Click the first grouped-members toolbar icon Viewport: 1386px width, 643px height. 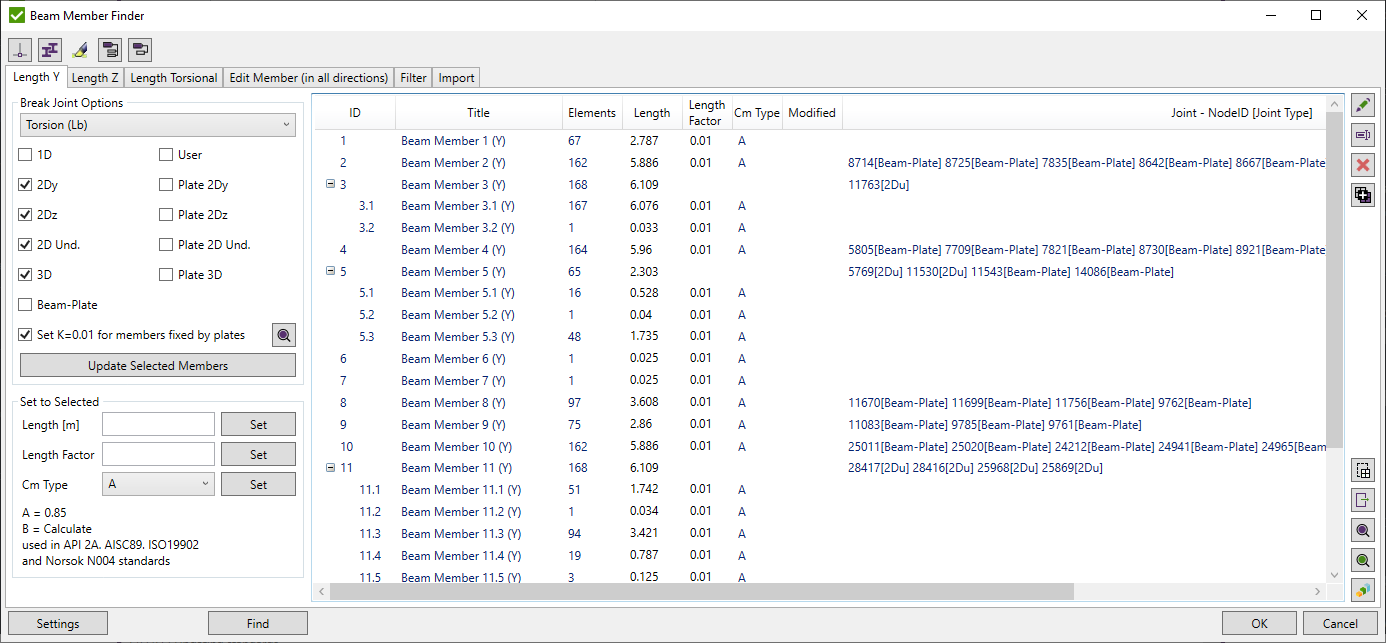pos(110,49)
